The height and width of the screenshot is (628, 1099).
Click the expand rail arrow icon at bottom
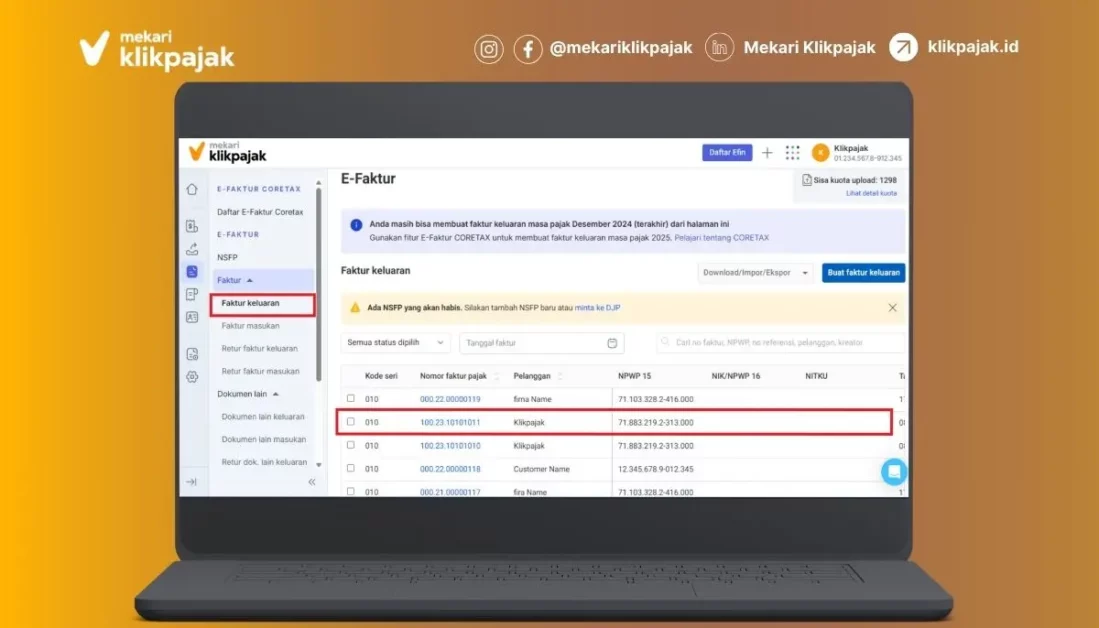[x=191, y=482]
